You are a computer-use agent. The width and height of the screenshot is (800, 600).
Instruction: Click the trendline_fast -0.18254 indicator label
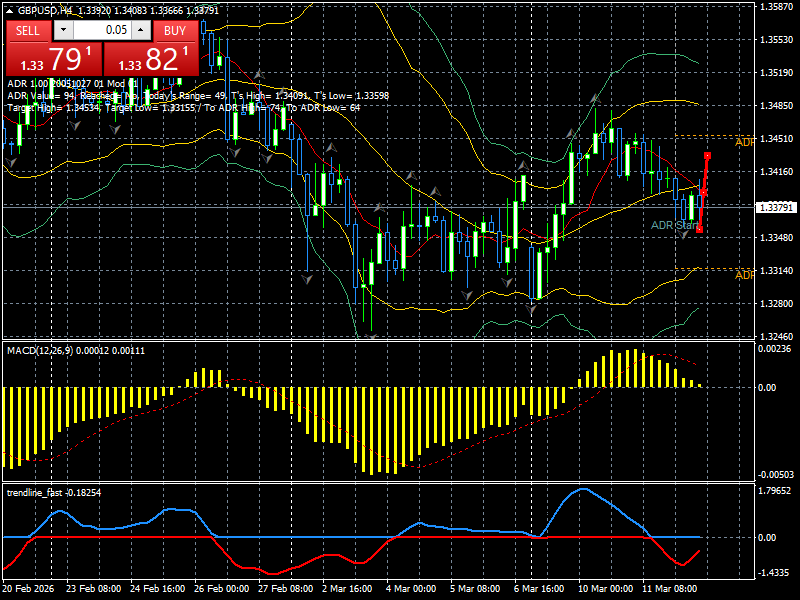[54, 492]
